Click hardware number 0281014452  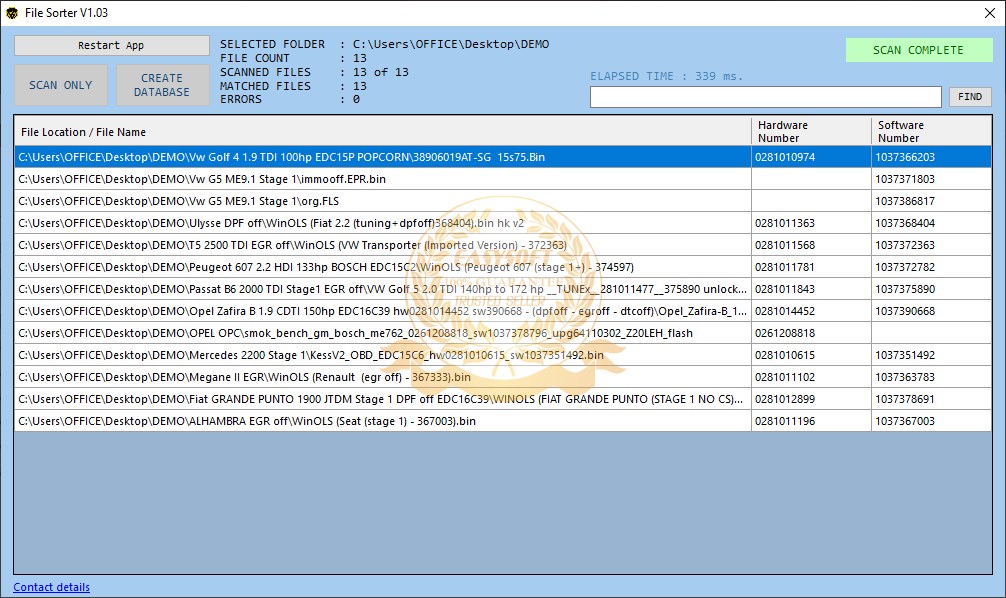click(785, 311)
